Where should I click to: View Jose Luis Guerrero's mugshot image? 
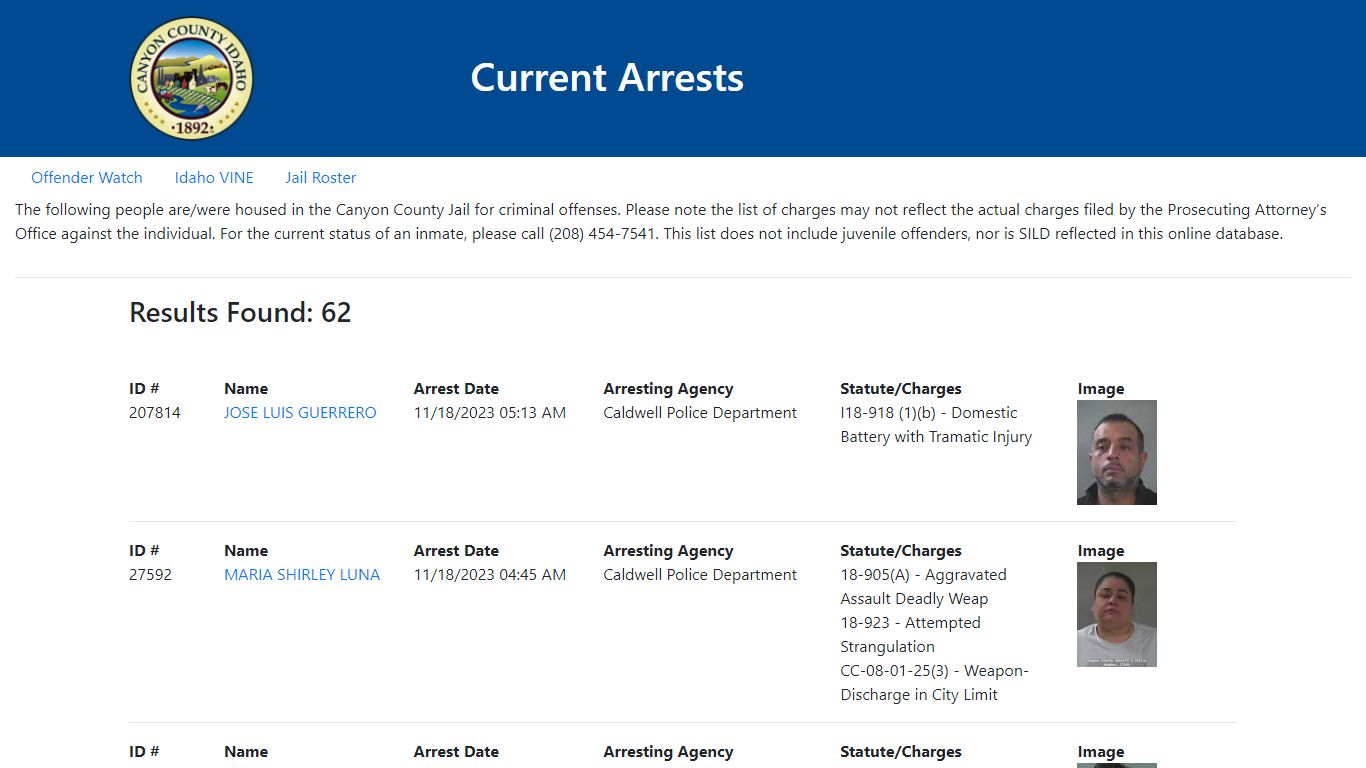[x=1117, y=452]
